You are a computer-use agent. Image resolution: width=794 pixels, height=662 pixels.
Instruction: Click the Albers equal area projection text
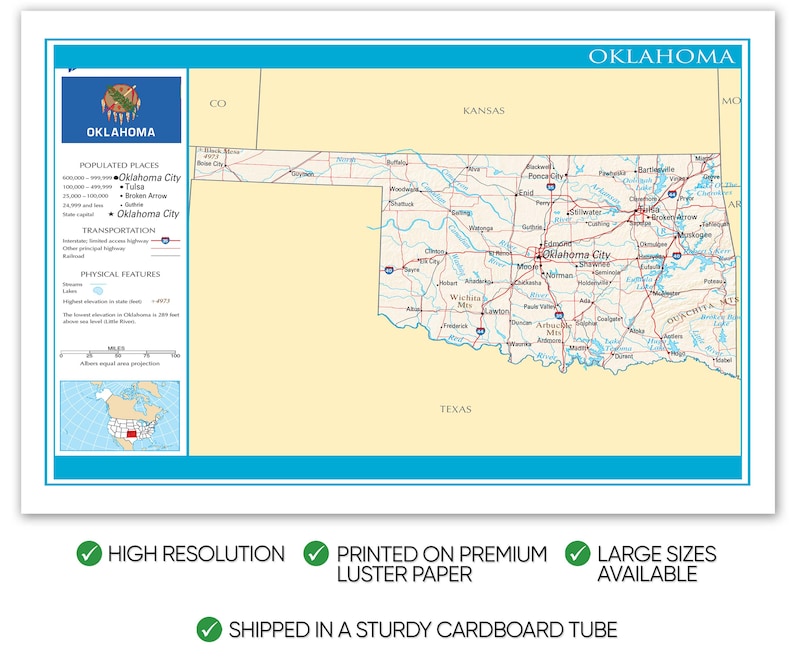(120, 363)
